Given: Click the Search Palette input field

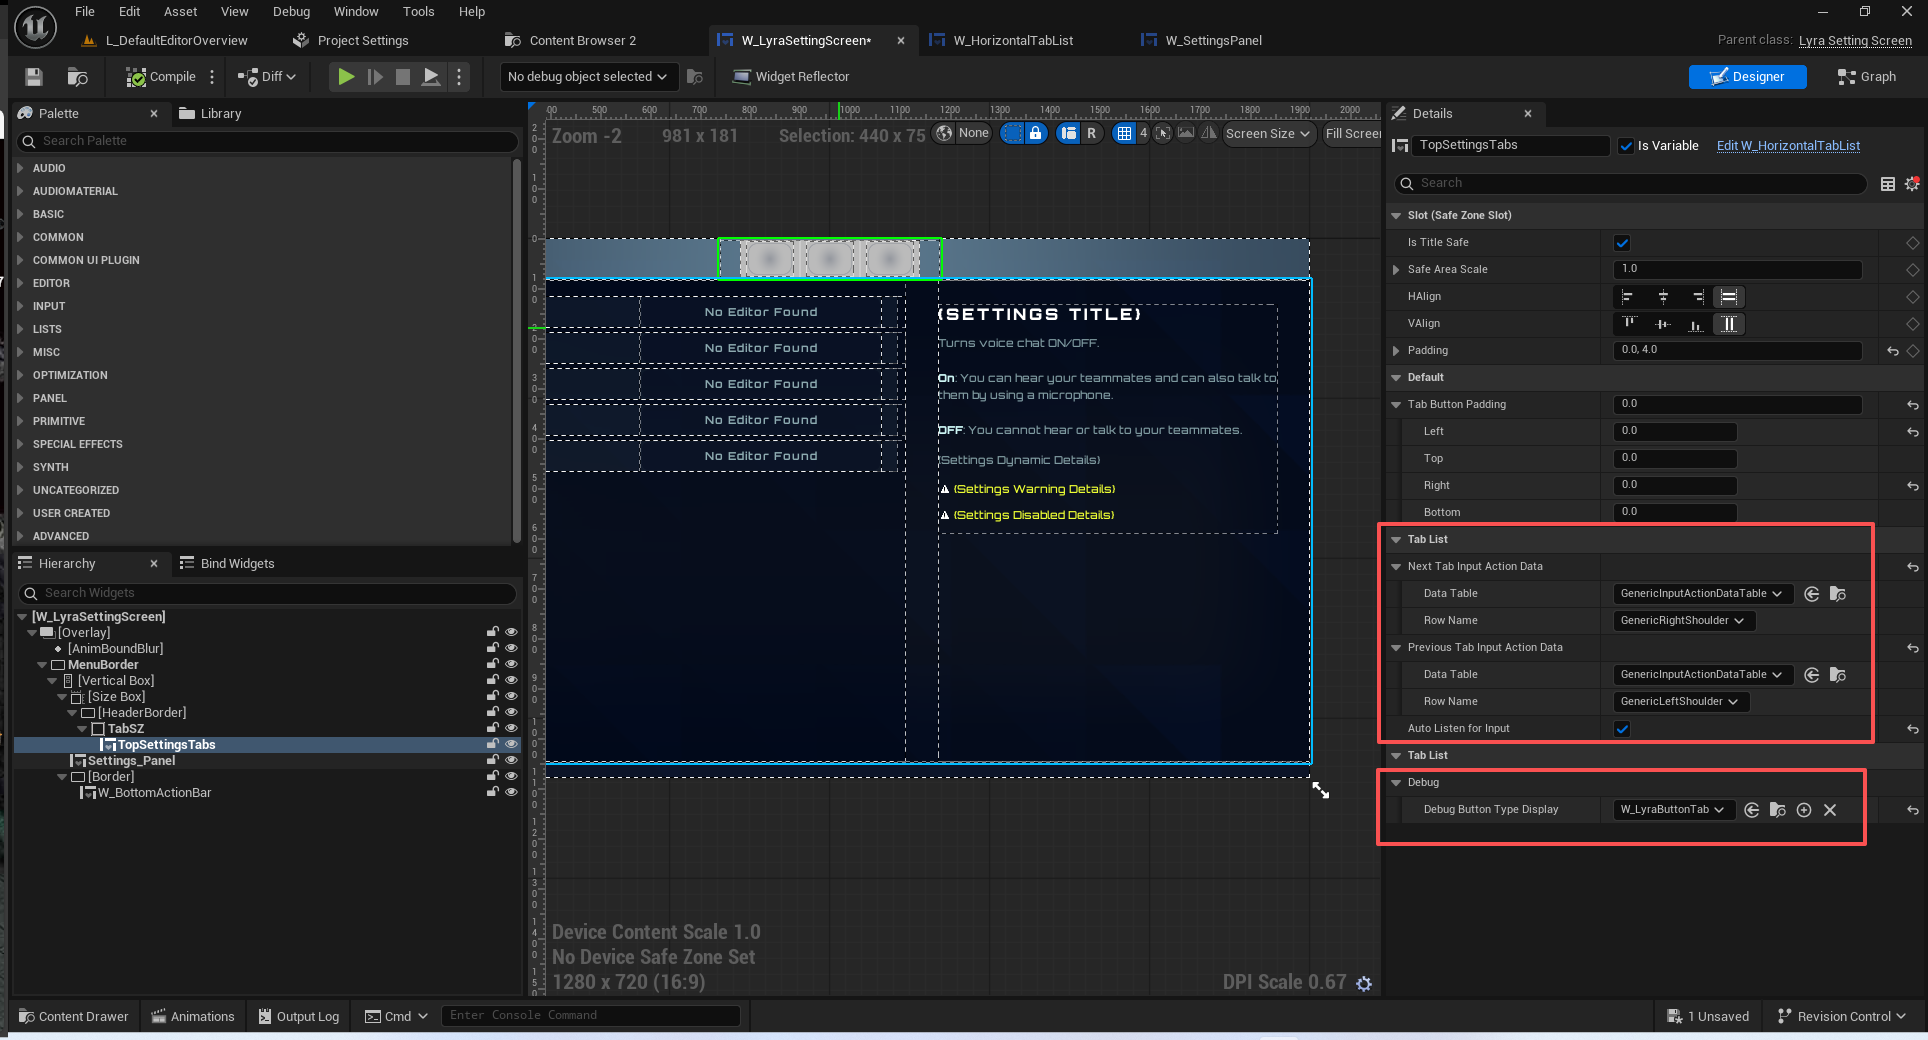Looking at the screenshot, I should (270, 141).
